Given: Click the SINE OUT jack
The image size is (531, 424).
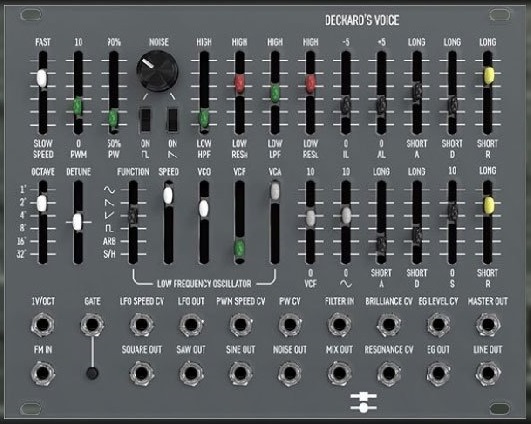Looking at the screenshot, I should pos(240,373).
